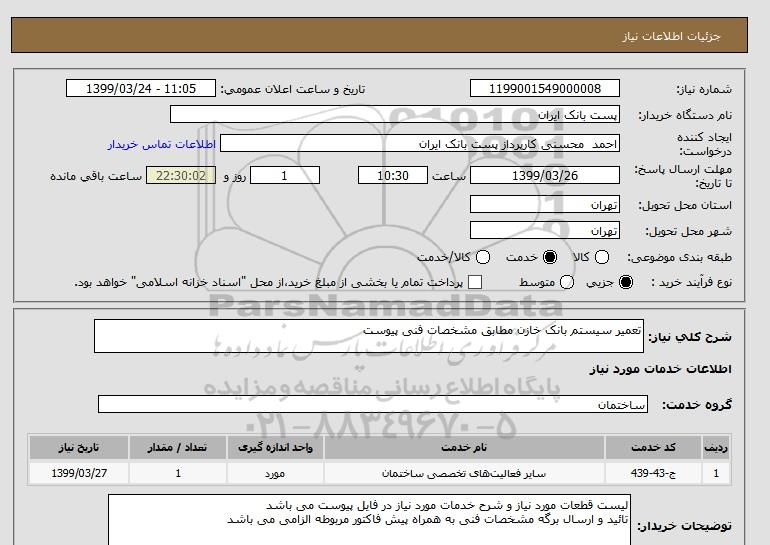Click the requester field احمد محسنی
770x545 pixels.
coord(420,144)
